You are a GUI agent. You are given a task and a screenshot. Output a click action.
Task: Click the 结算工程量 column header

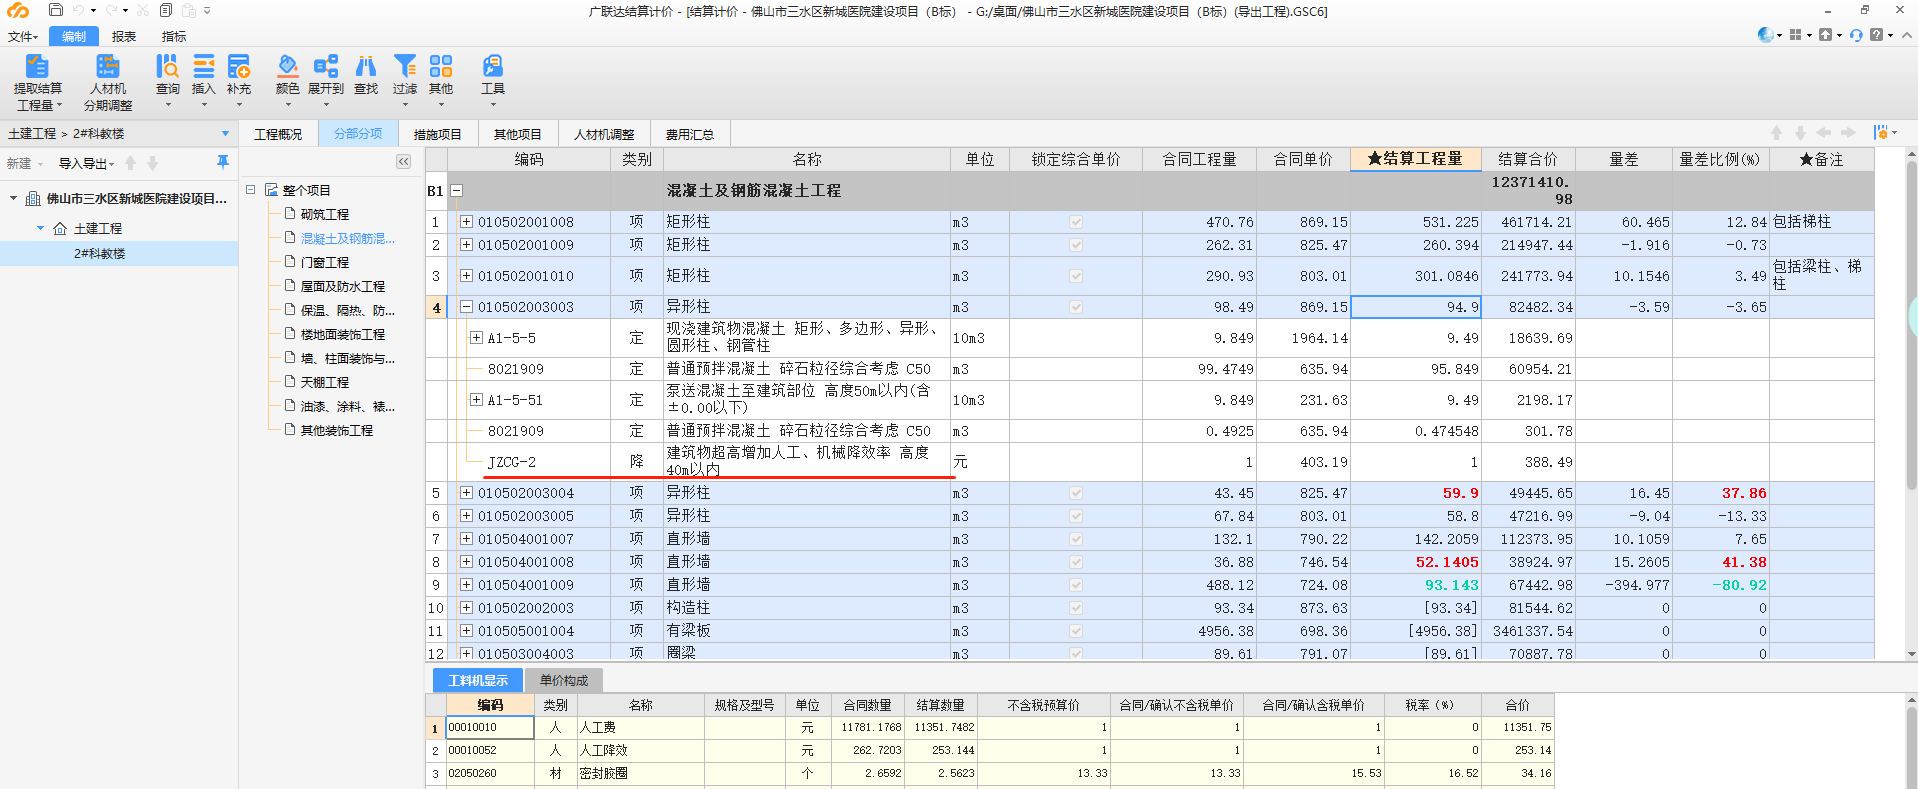pyautogui.click(x=1415, y=159)
